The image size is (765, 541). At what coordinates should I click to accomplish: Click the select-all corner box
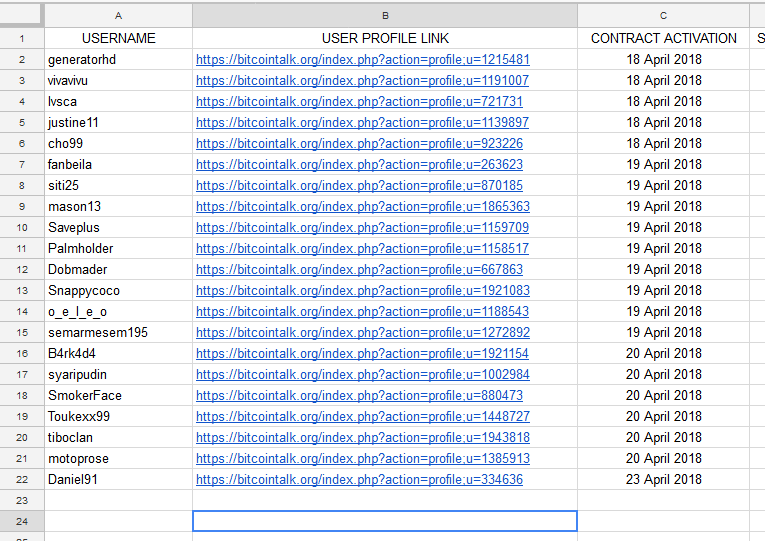point(20,14)
